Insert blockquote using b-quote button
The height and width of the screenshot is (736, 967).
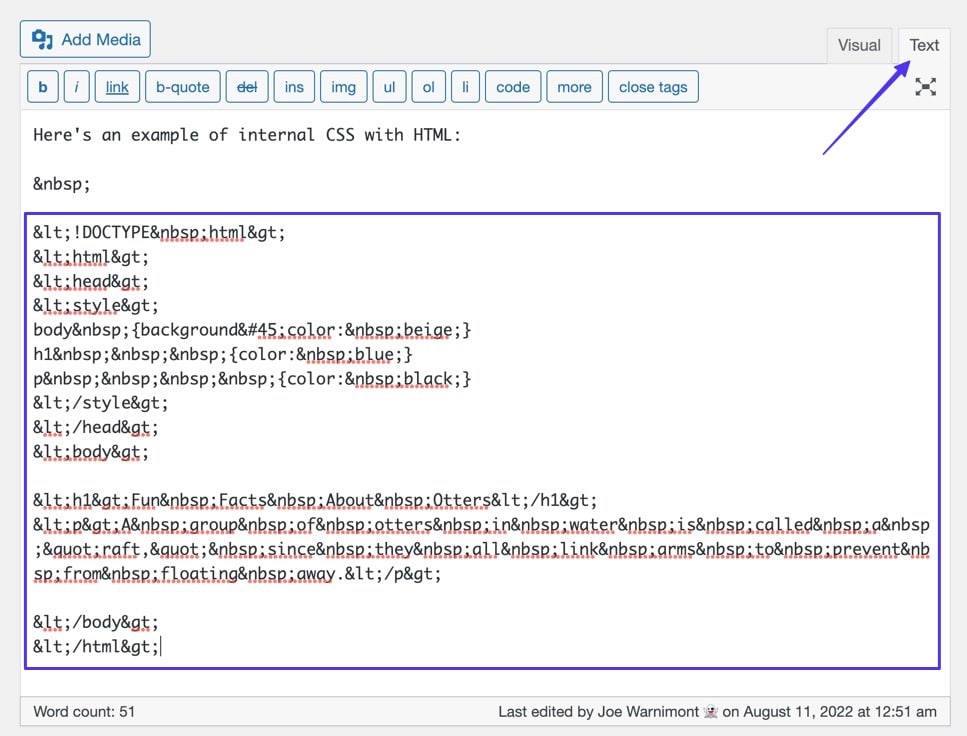[183, 87]
